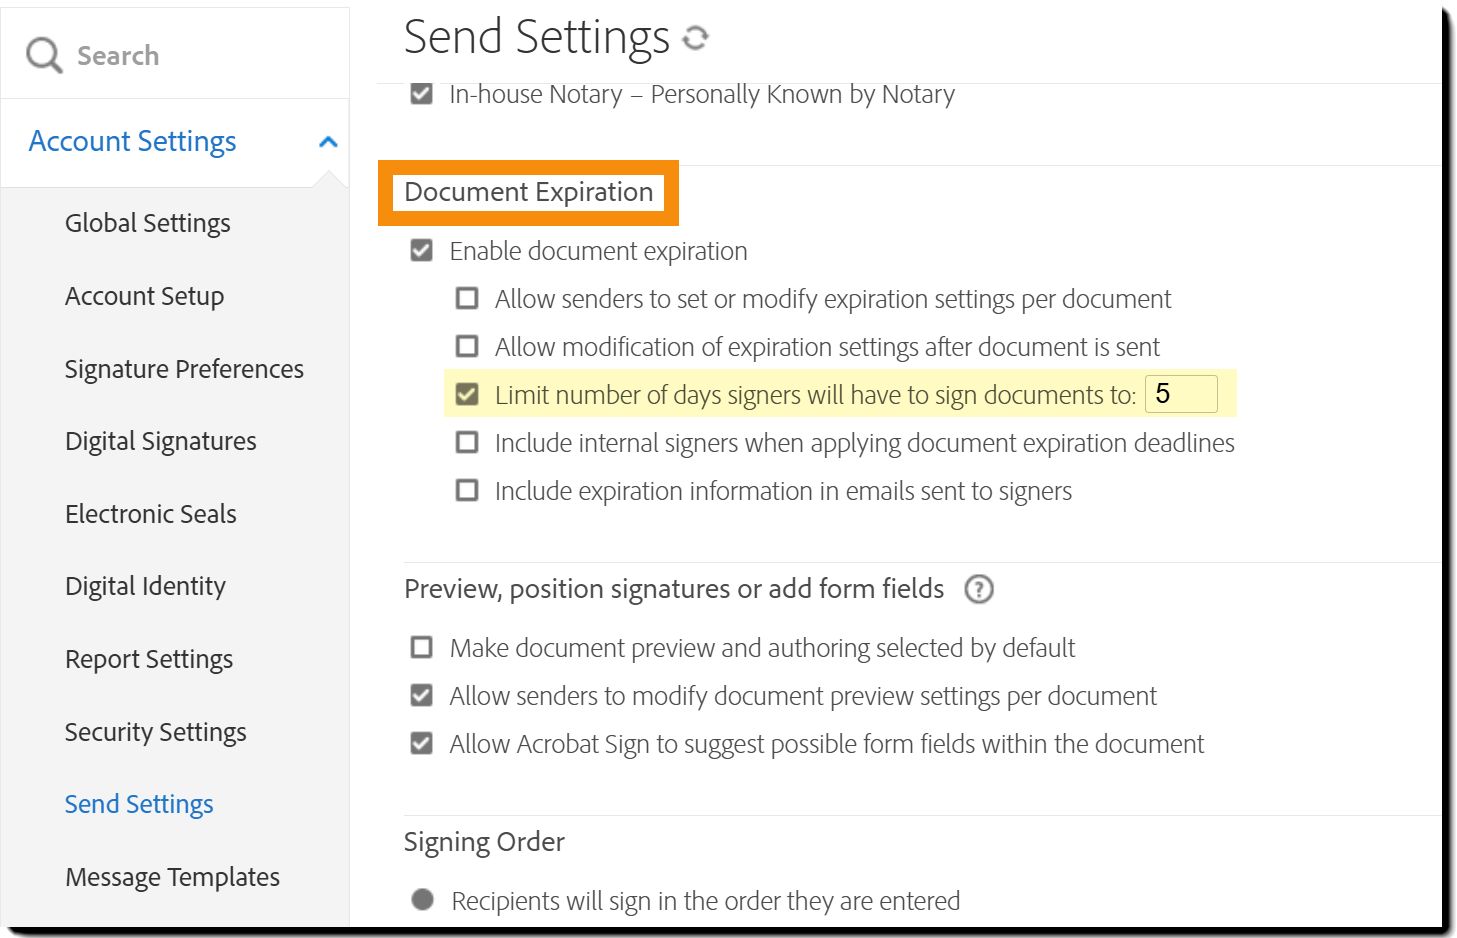Navigate to Message Templates
Image resolution: width=1457 pixels, height=938 pixels.
tap(172, 877)
